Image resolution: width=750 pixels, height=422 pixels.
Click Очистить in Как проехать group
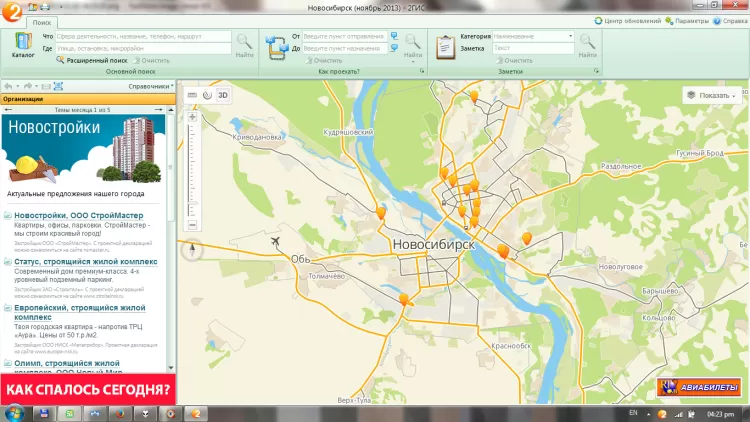click(x=324, y=61)
